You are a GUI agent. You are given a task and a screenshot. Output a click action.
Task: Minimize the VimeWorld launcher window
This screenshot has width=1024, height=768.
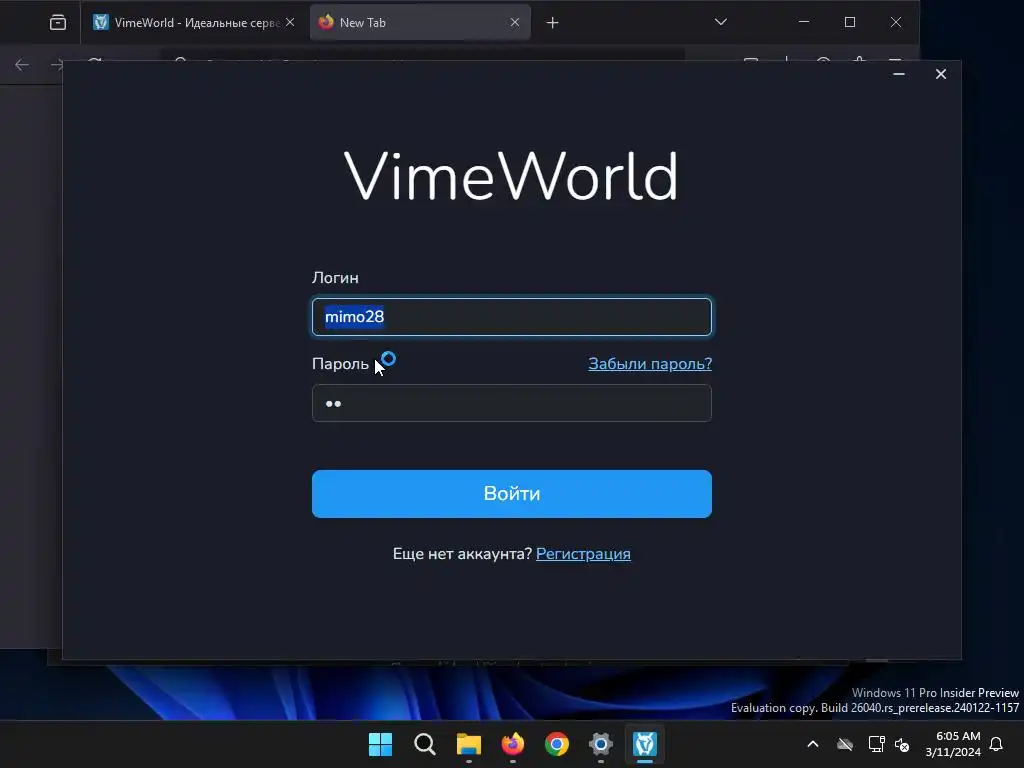[899, 74]
